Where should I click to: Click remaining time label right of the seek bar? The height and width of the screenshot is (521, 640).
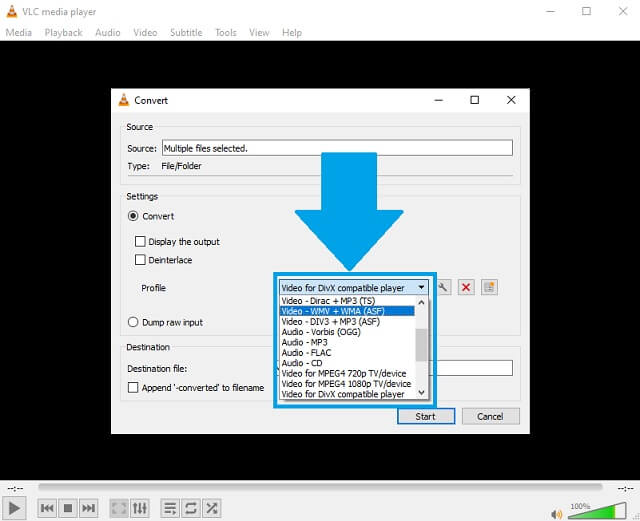coord(625,488)
